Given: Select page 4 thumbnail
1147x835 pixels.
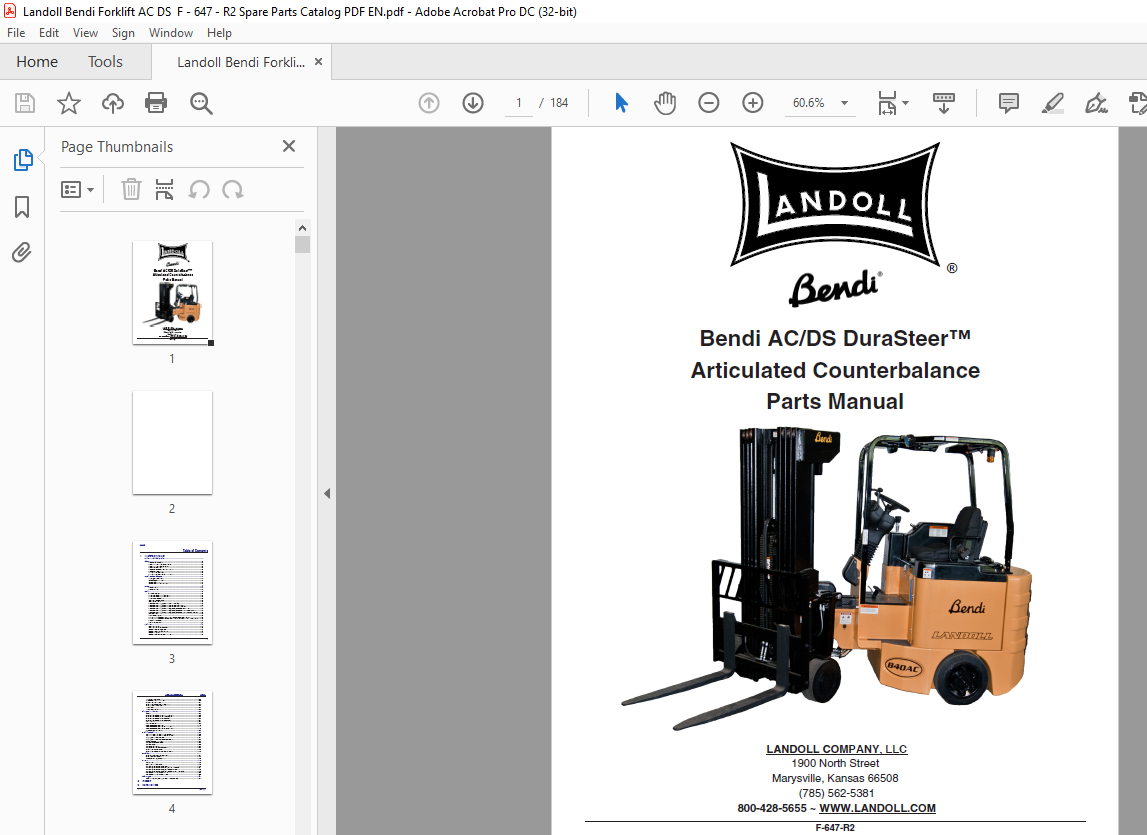Looking at the screenshot, I should click(x=173, y=743).
